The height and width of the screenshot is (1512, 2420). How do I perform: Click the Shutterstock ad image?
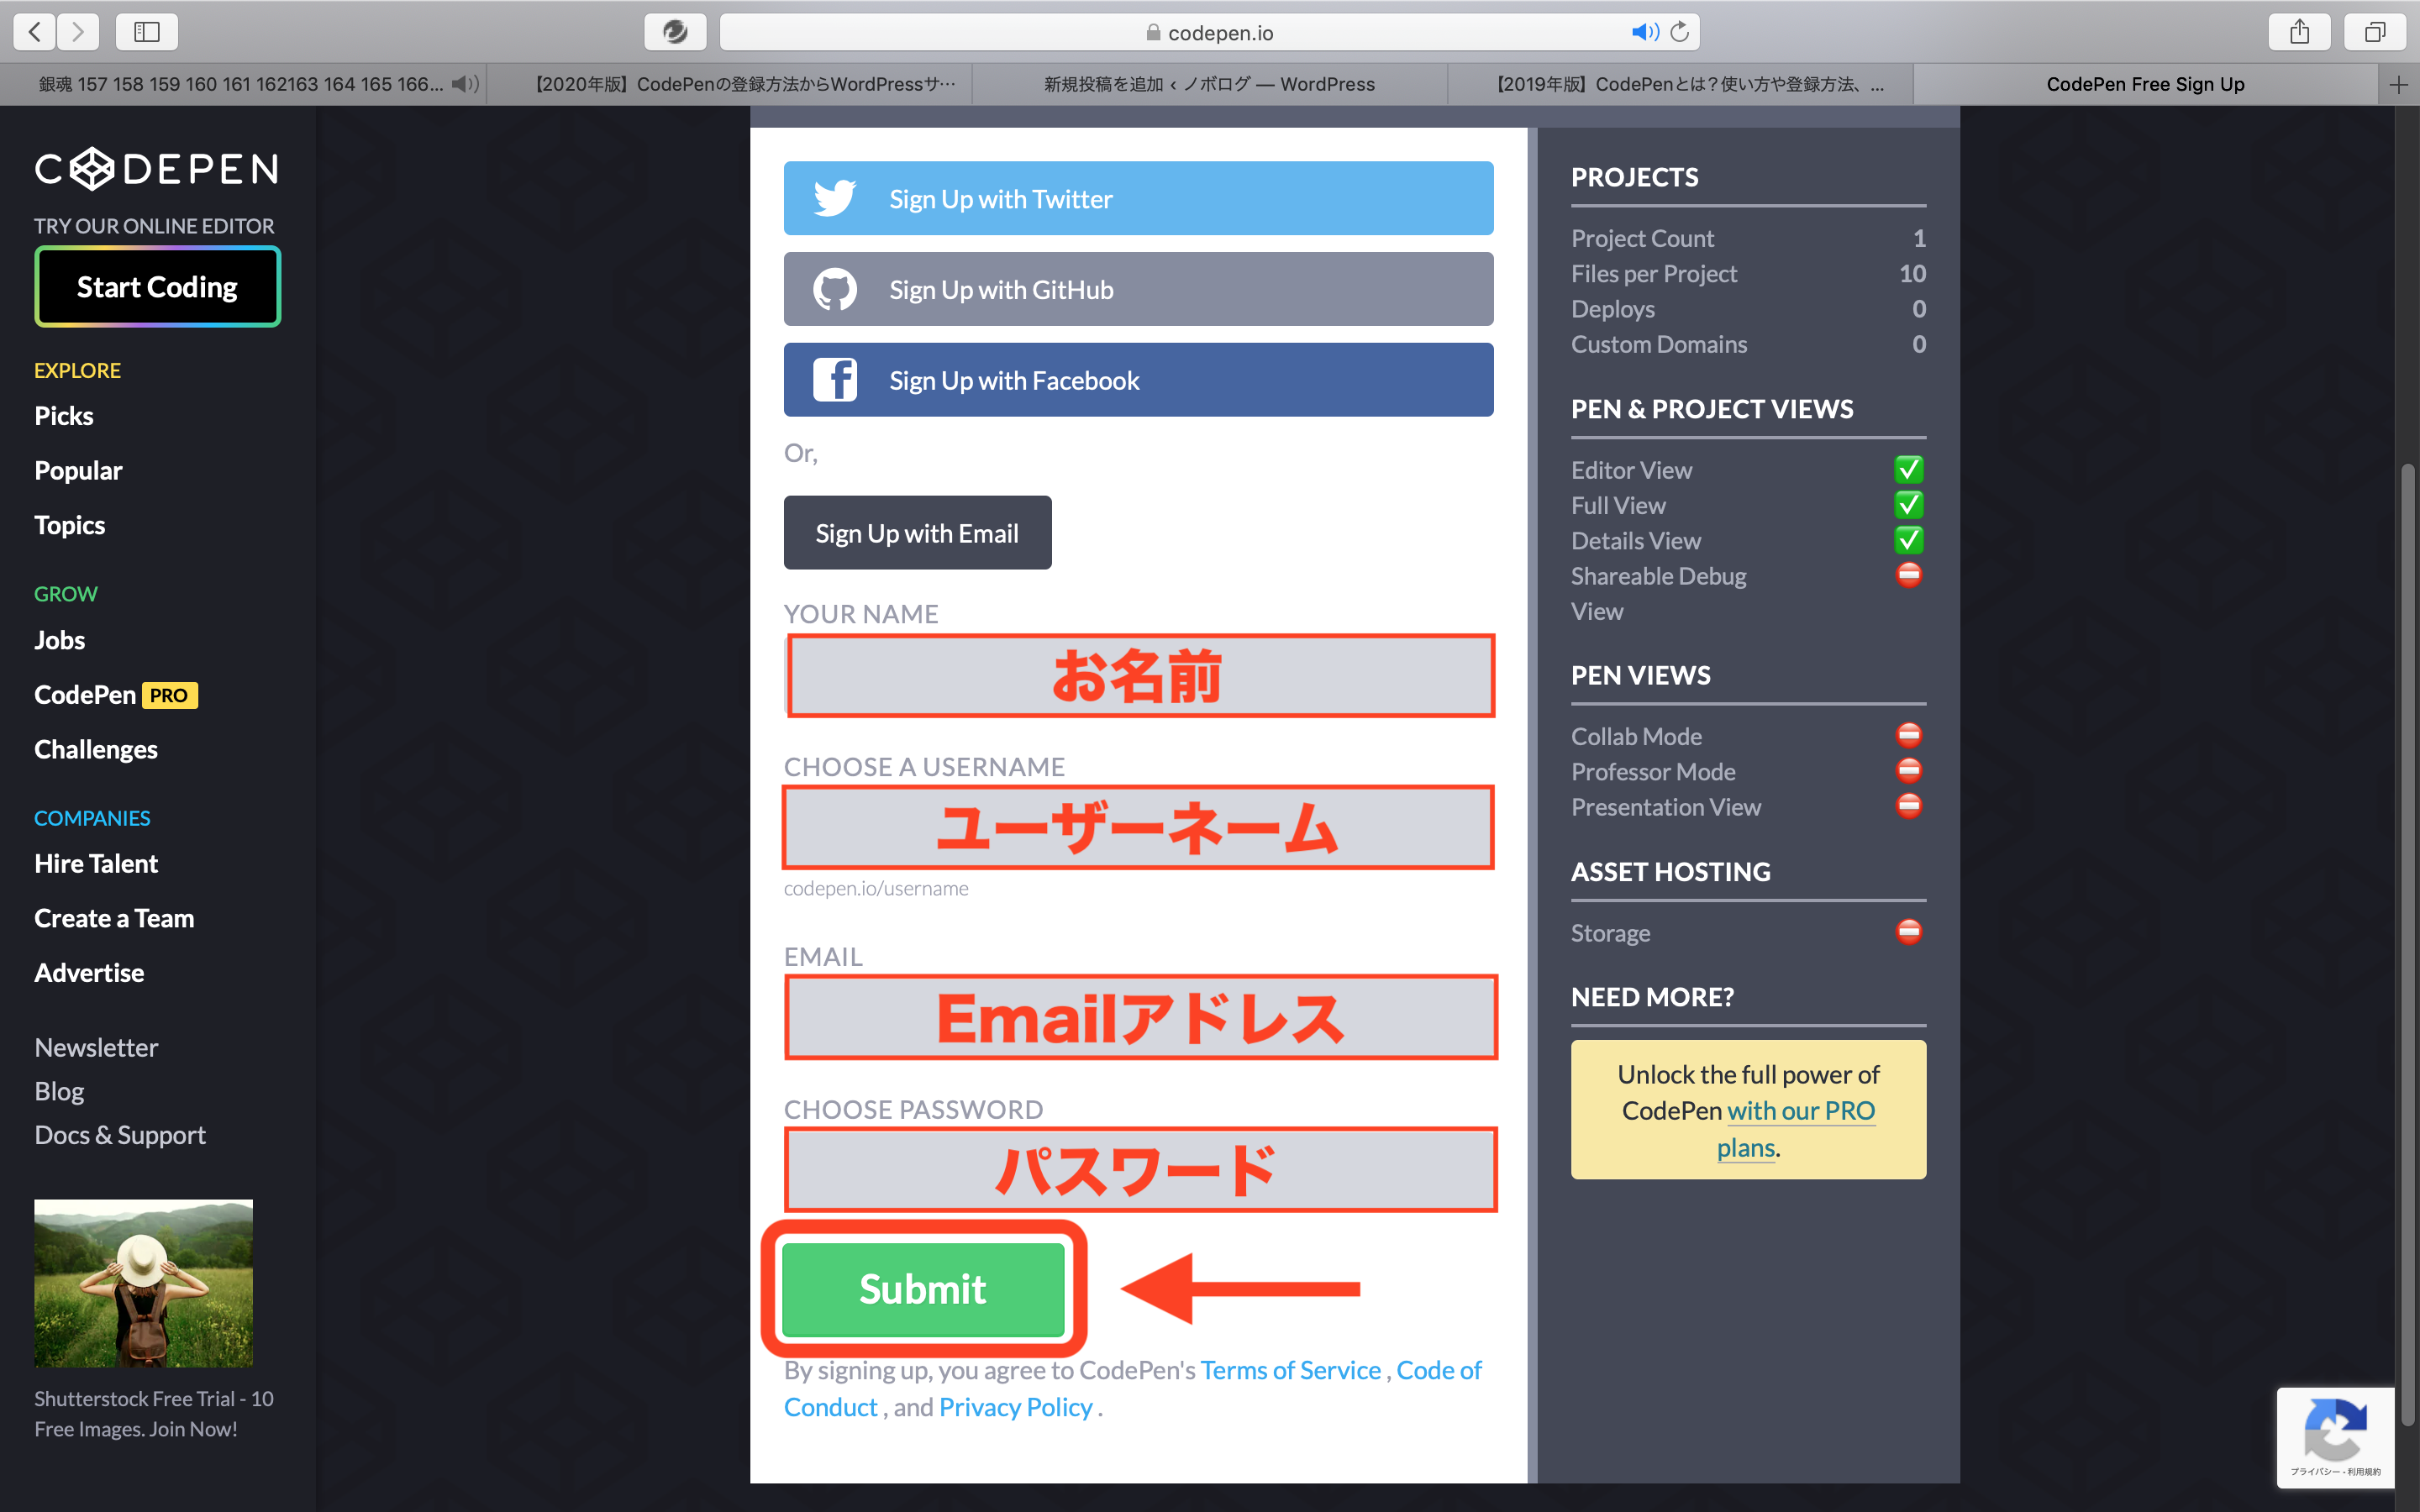143,1283
